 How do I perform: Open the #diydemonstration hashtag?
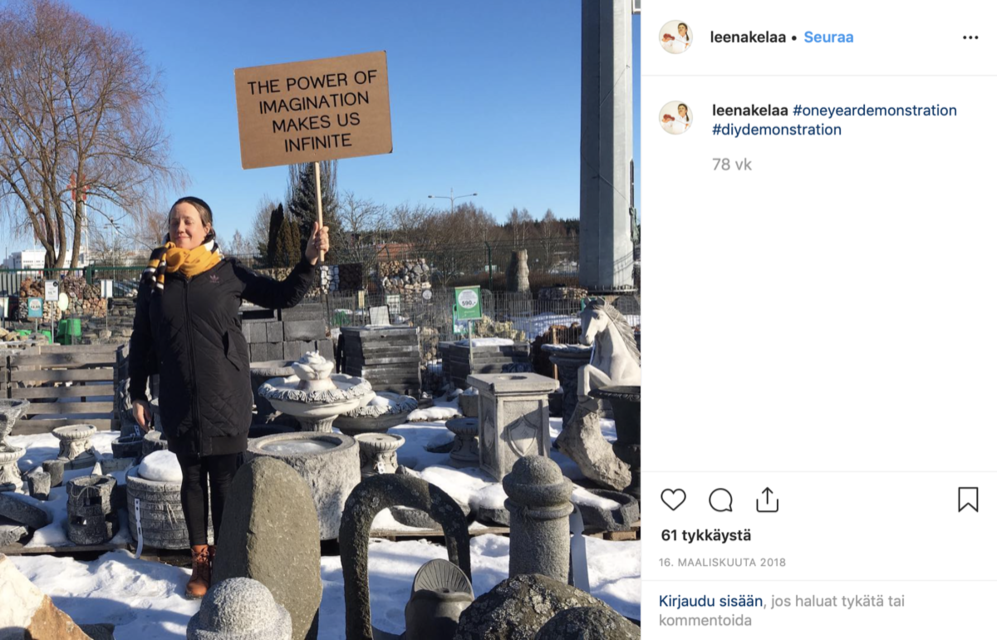click(776, 130)
